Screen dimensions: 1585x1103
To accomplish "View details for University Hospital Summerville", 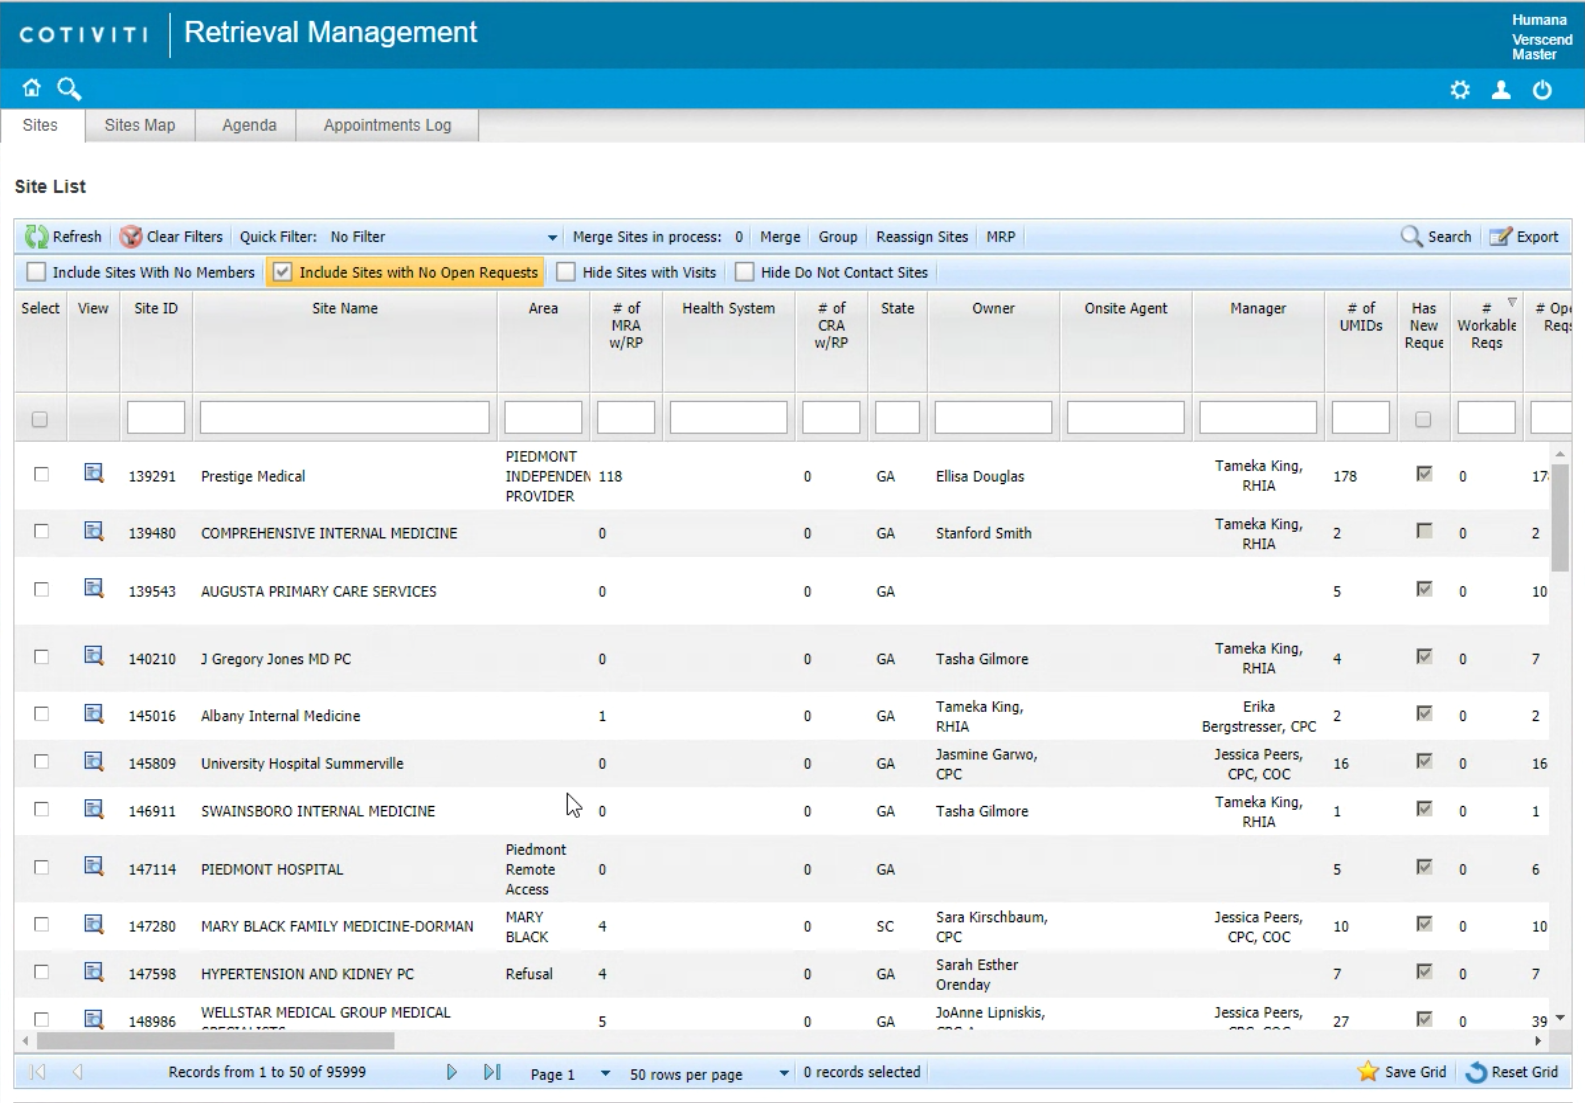I will (93, 761).
